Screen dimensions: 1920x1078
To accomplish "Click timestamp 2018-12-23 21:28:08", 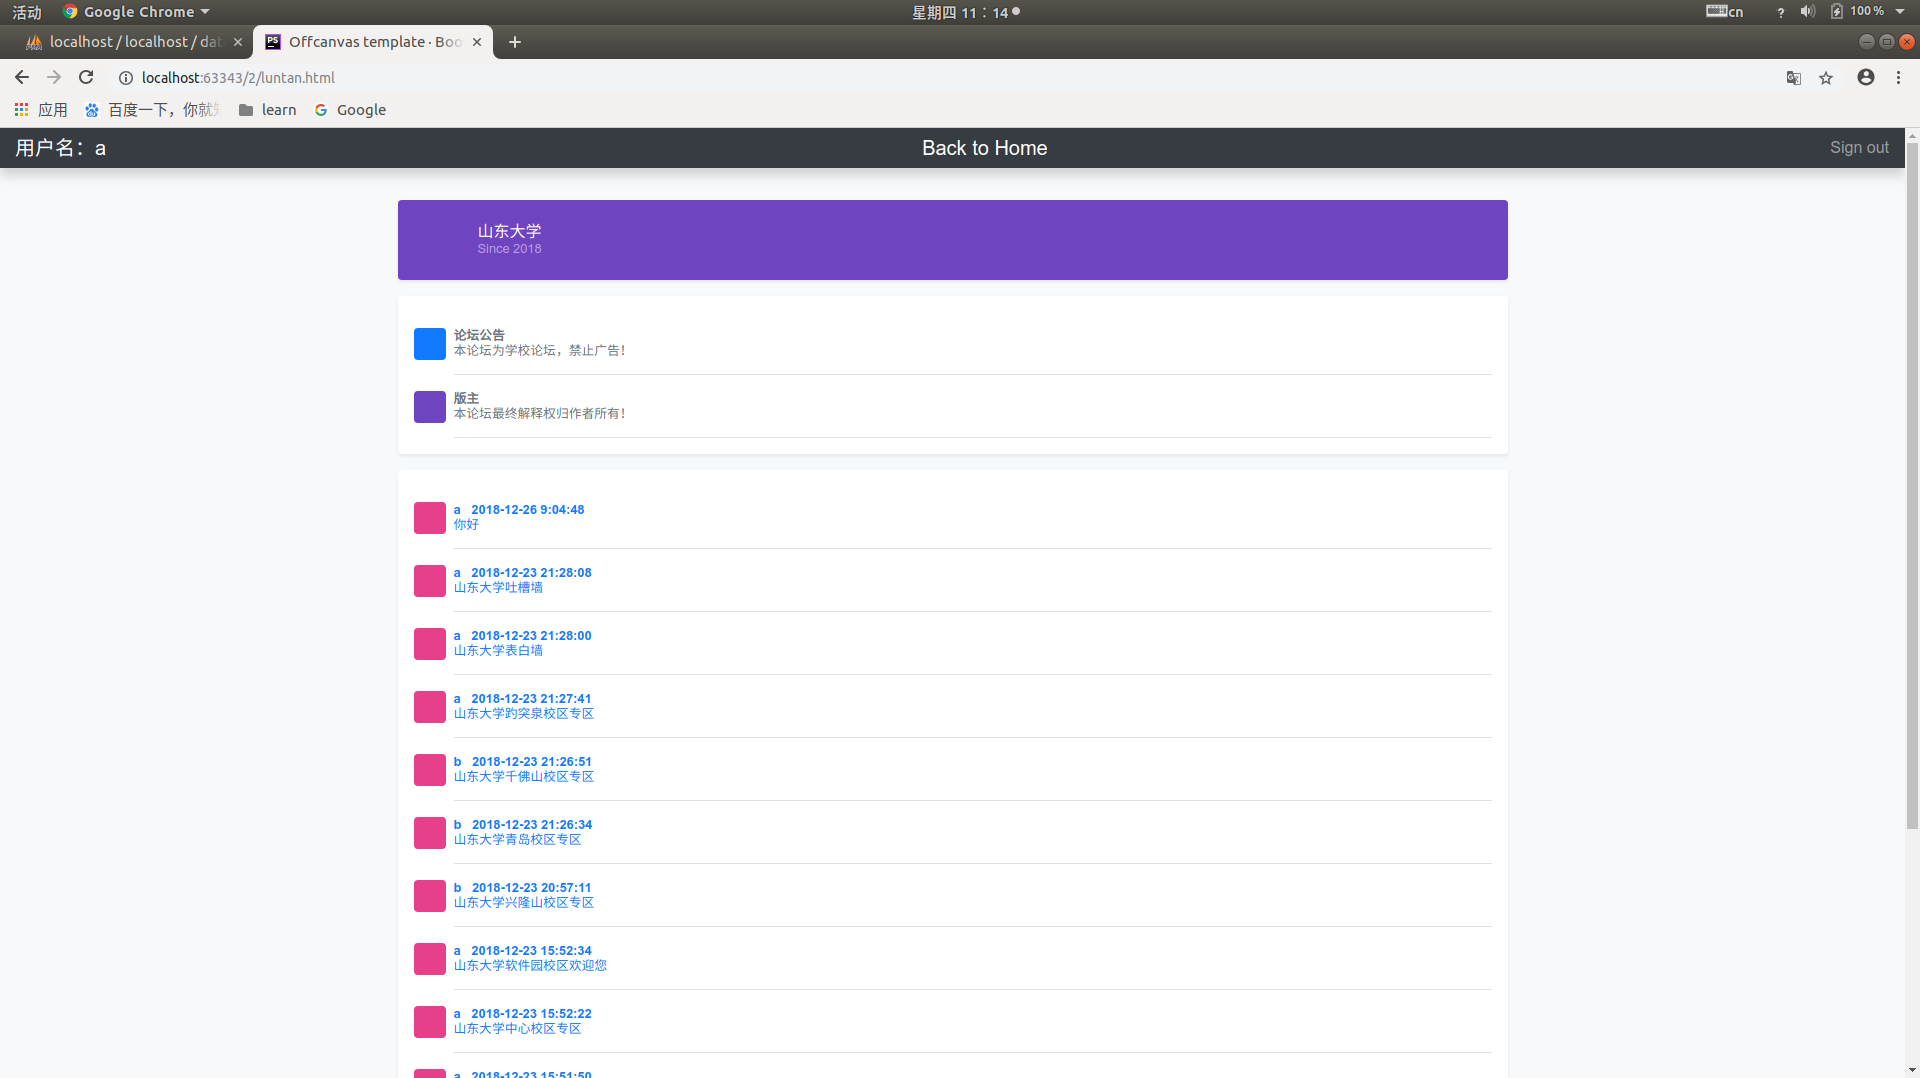I will pyautogui.click(x=531, y=573).
